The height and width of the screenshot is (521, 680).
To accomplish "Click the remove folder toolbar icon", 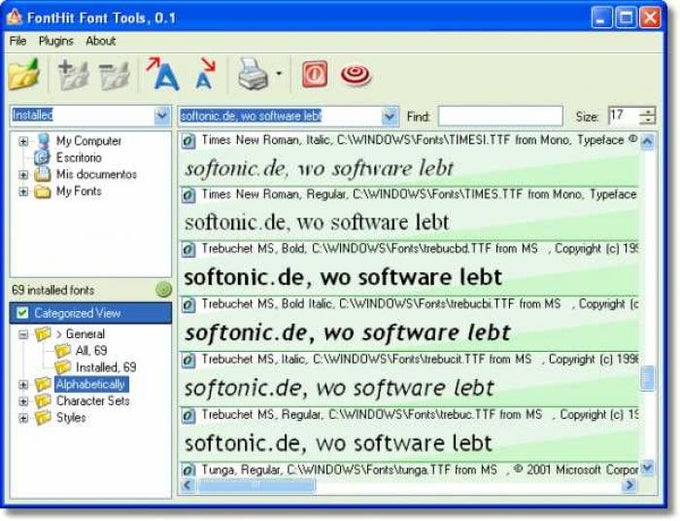I will [114, 75].
